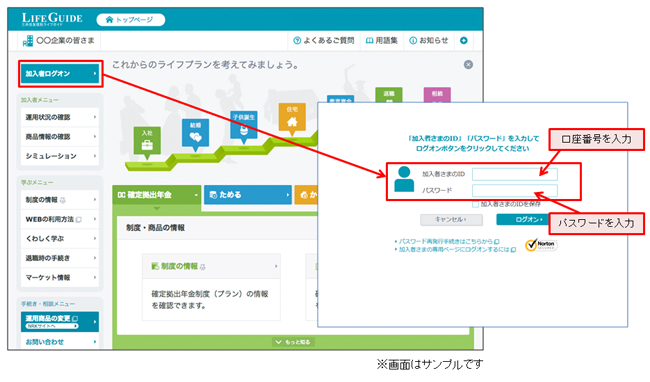
Task: Click arrow chevron on 運用状況の確認 row
Action: pos(95,117)
